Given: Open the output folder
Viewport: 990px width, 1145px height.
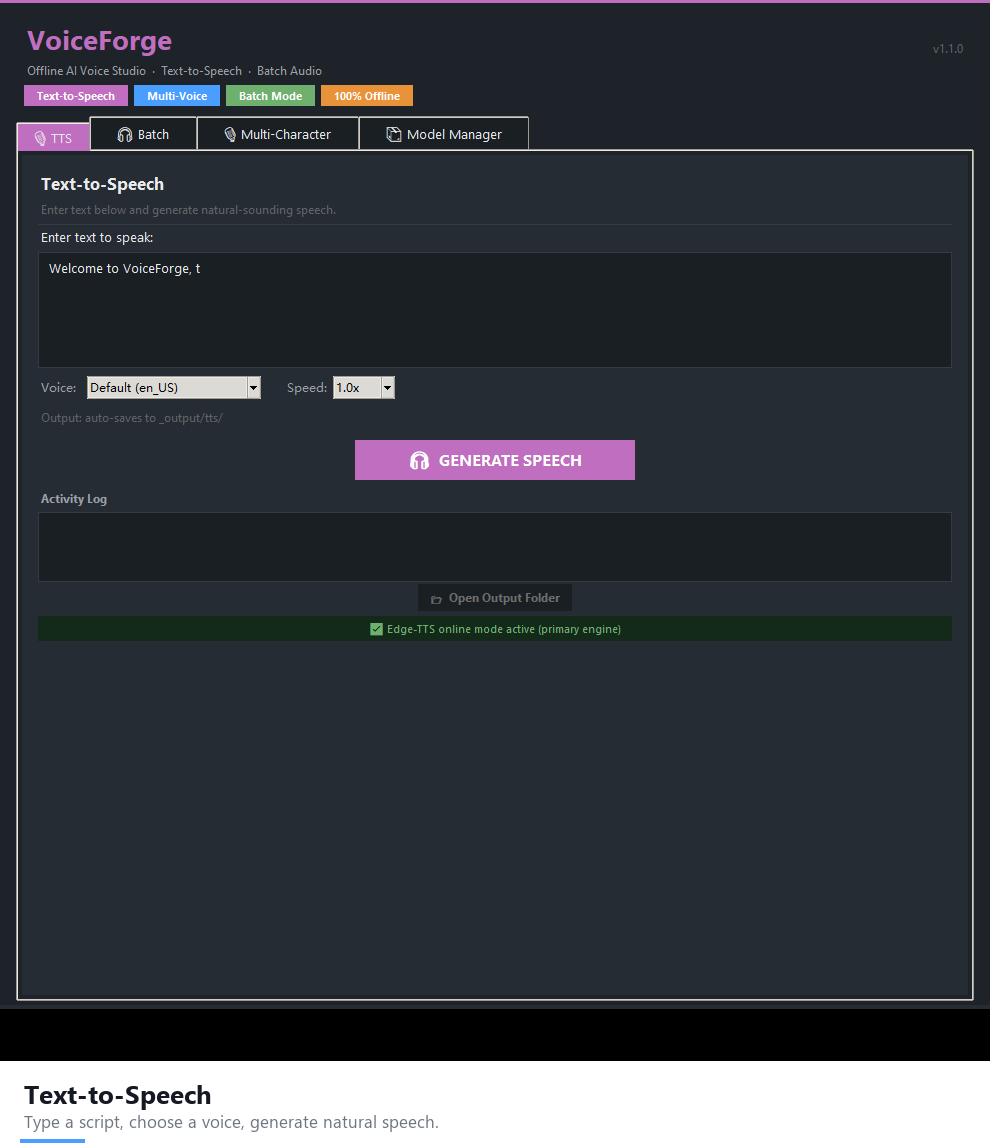Looking at the screenshot, I should 494,598.
